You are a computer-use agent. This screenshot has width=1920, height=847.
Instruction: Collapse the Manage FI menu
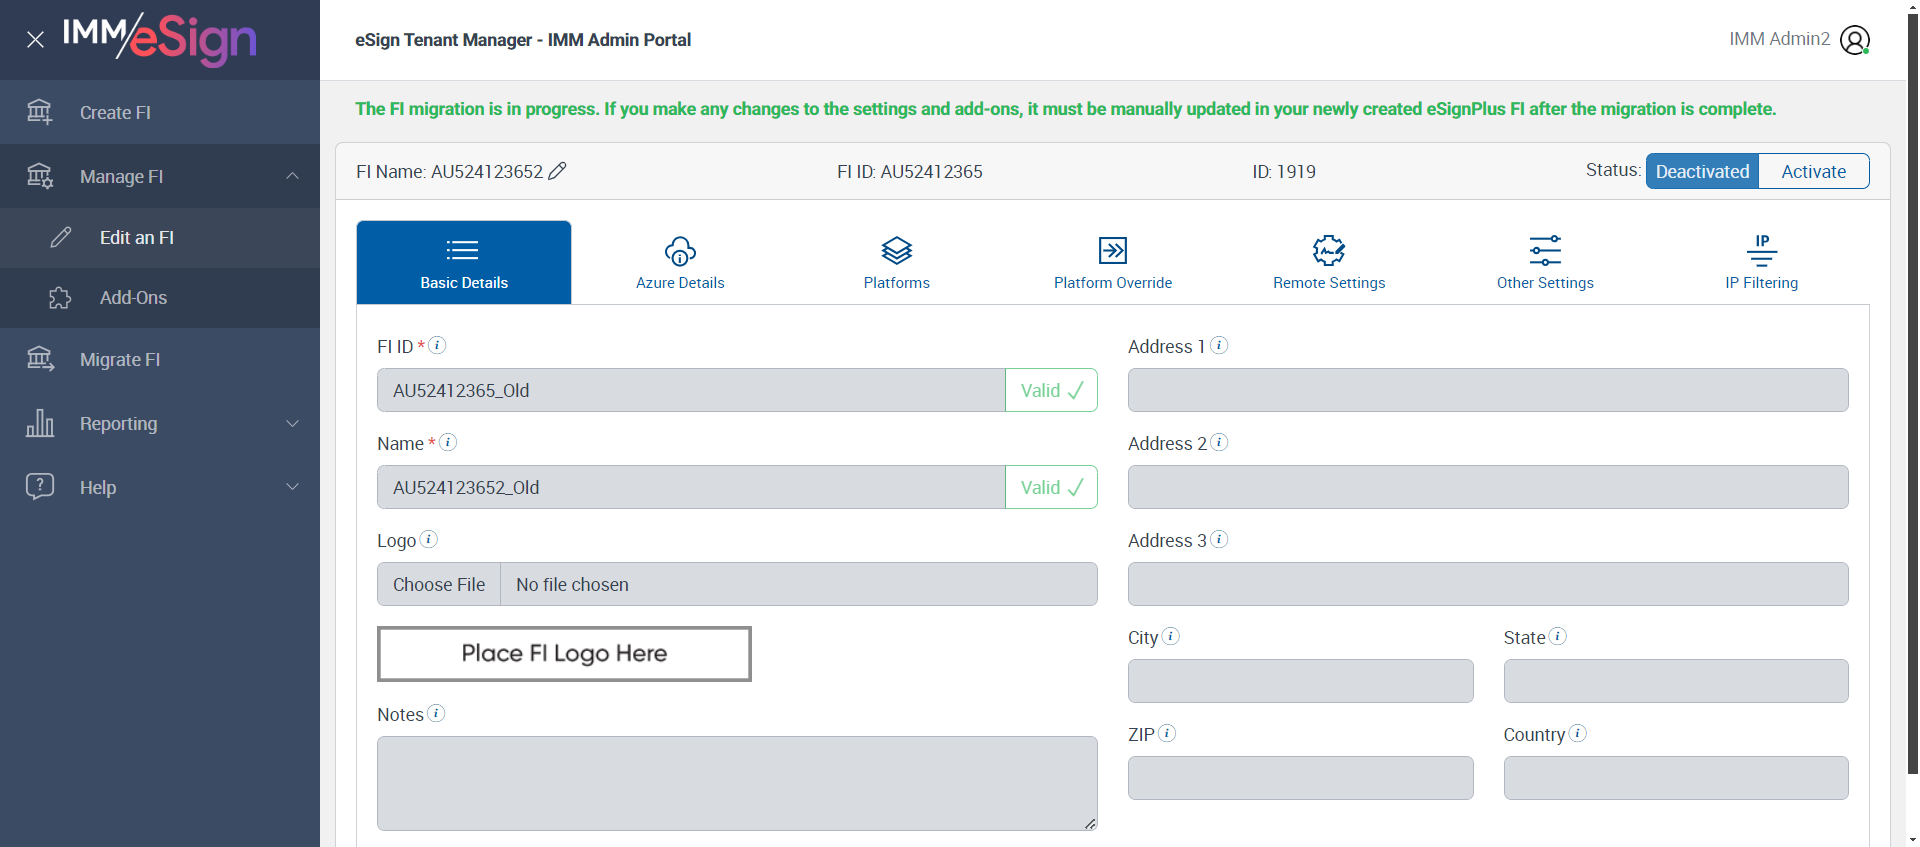[292, 176]
